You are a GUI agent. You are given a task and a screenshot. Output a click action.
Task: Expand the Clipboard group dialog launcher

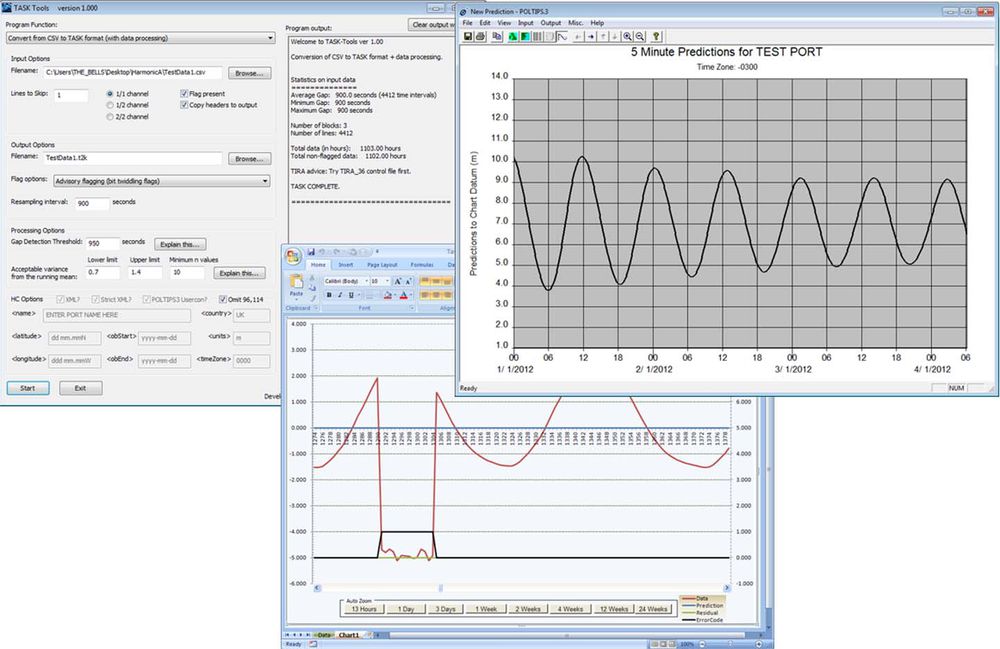[316, 308]
